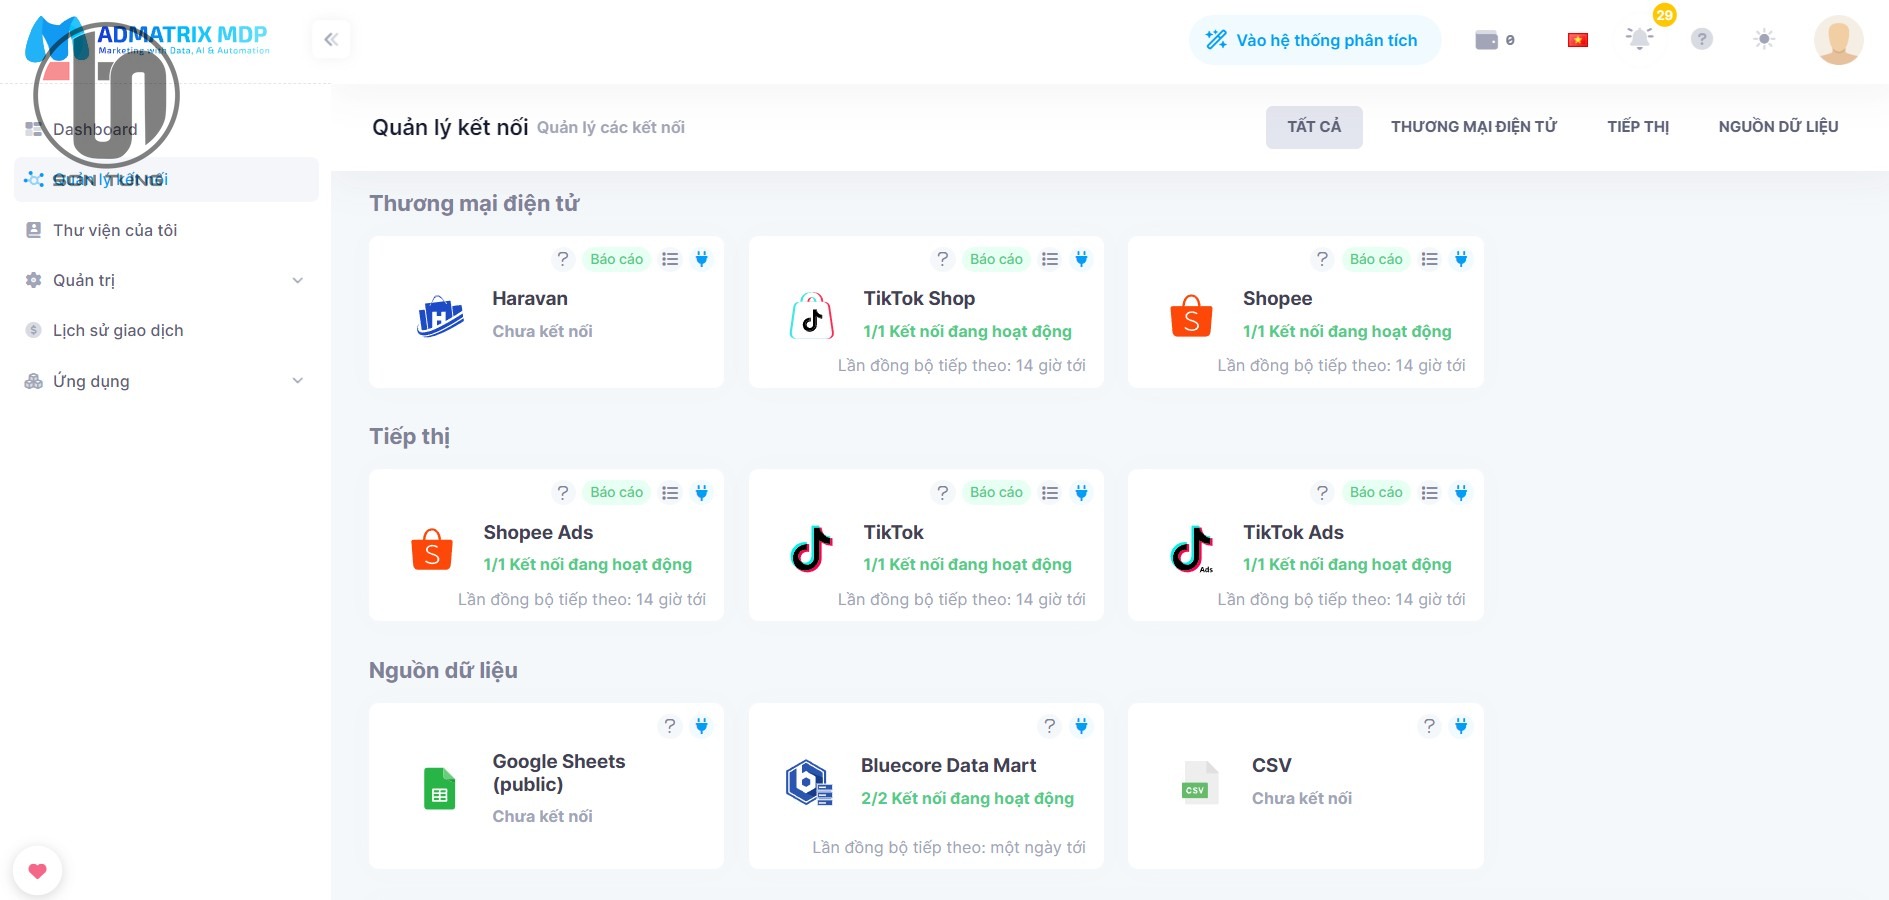This screenshot has width=1889, height=900.
Task: Switch to NGUỒN DỮ LIỆU tab
Action: [1778, 127]
